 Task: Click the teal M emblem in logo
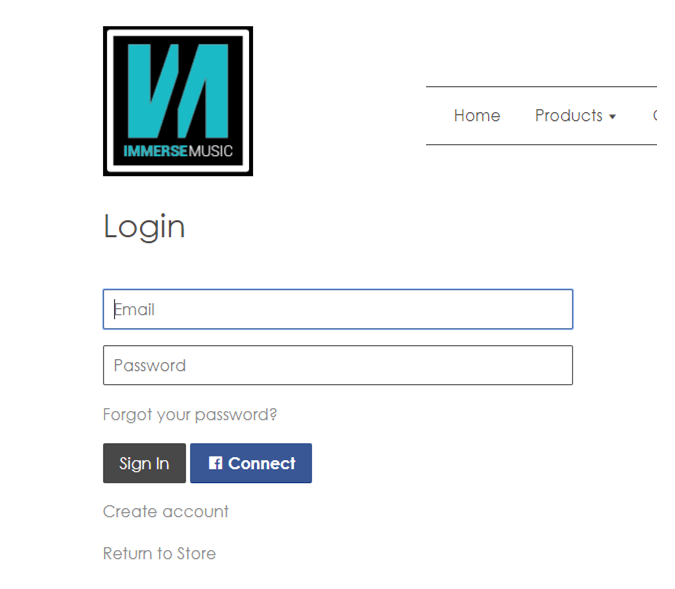click(x=178, y=91)
